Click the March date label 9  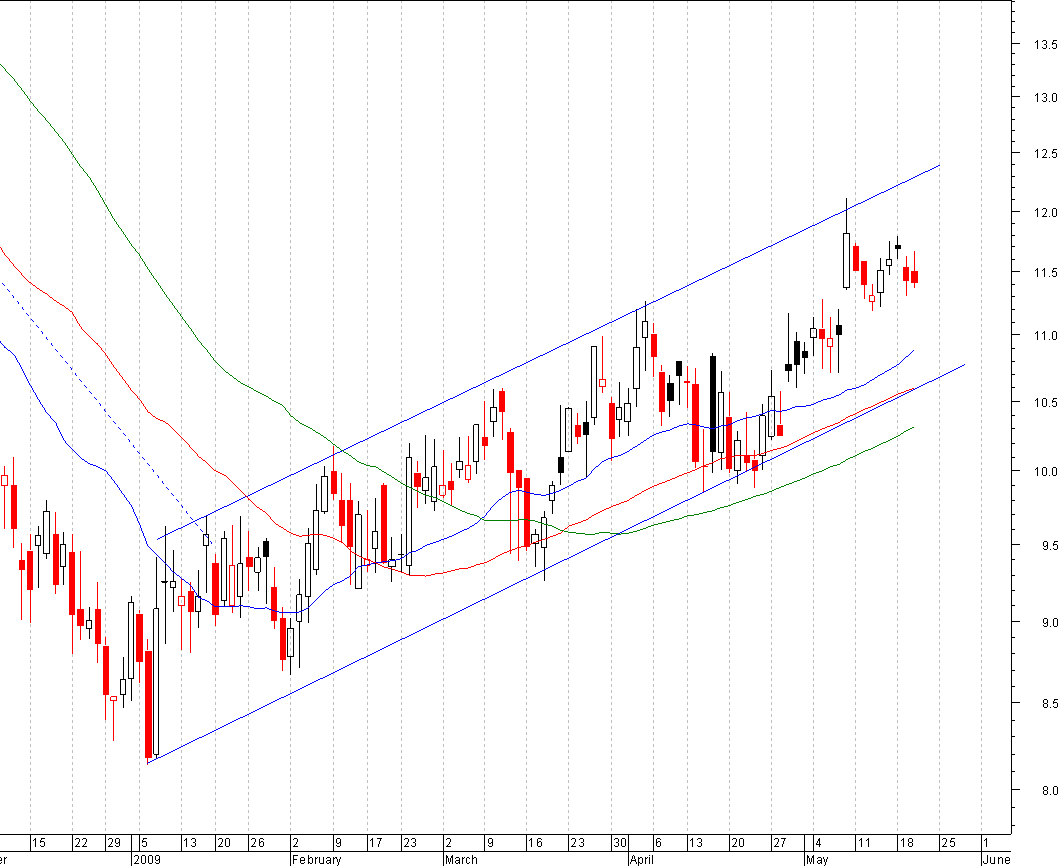pyautogui.click(x=490, y=843)
